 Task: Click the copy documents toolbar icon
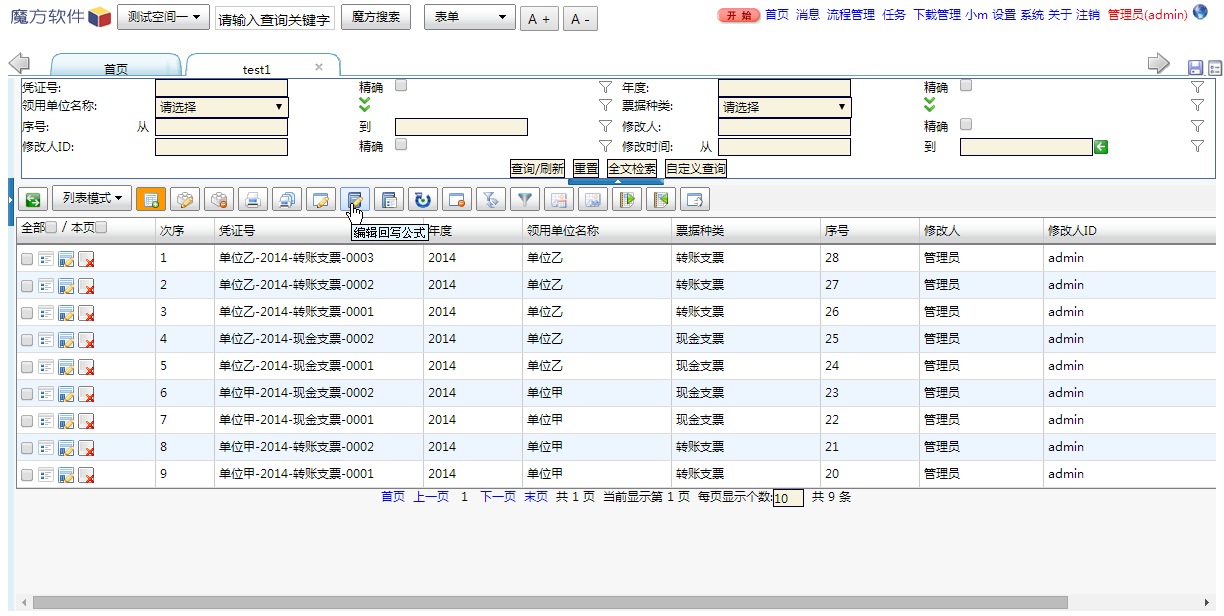tap(287, 199)
